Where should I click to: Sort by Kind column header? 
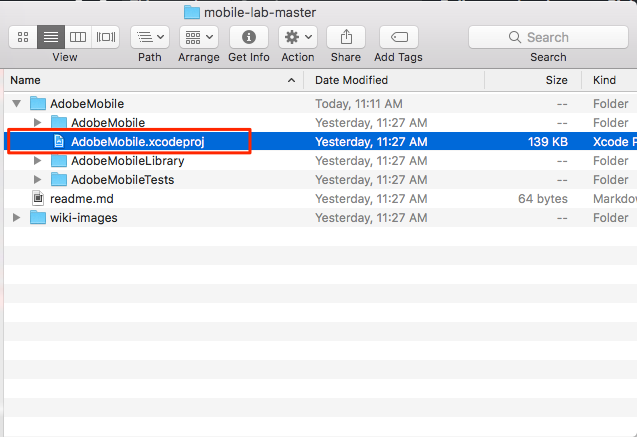point(609,80)
